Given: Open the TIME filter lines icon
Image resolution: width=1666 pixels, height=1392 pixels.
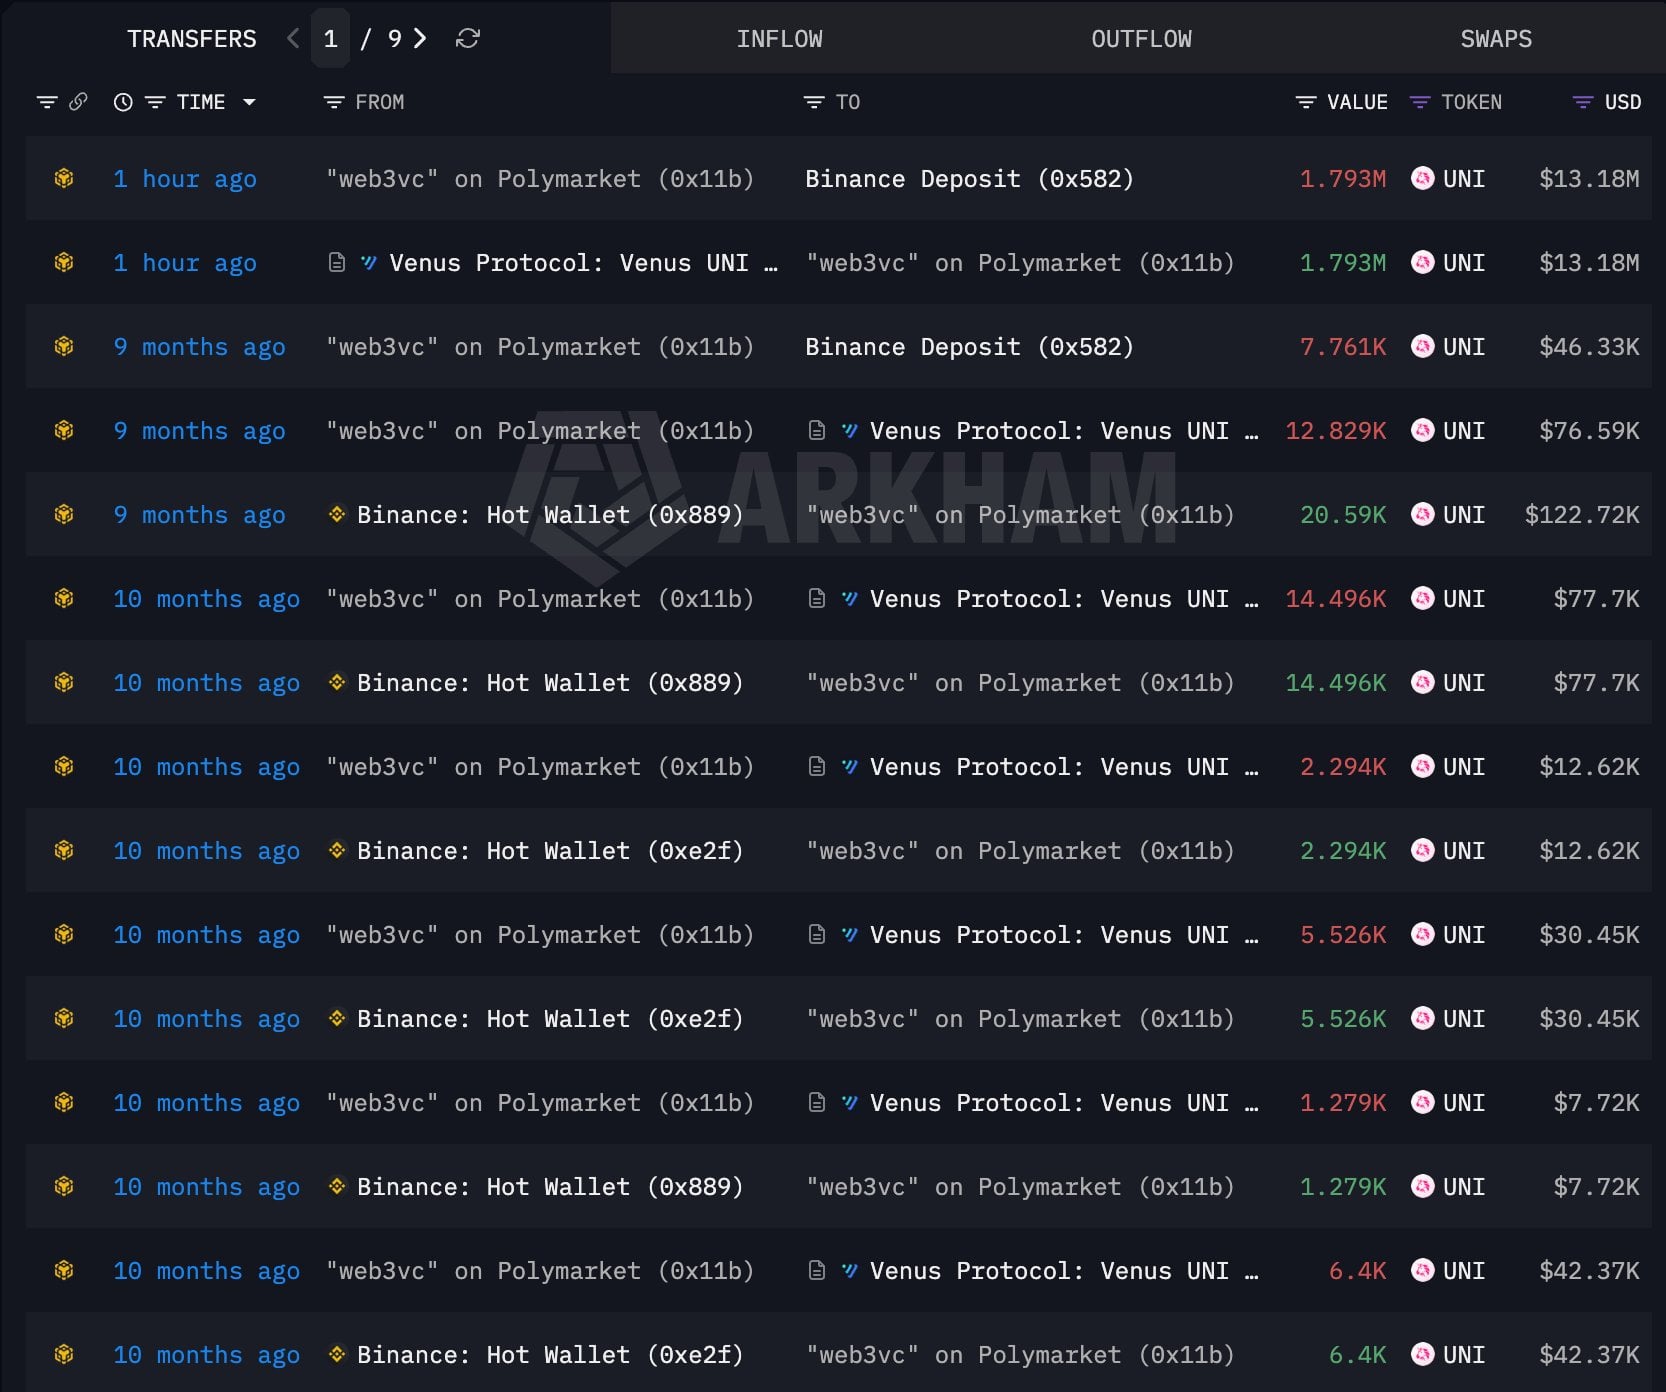Looking at the screenshot, I should 155,102.
